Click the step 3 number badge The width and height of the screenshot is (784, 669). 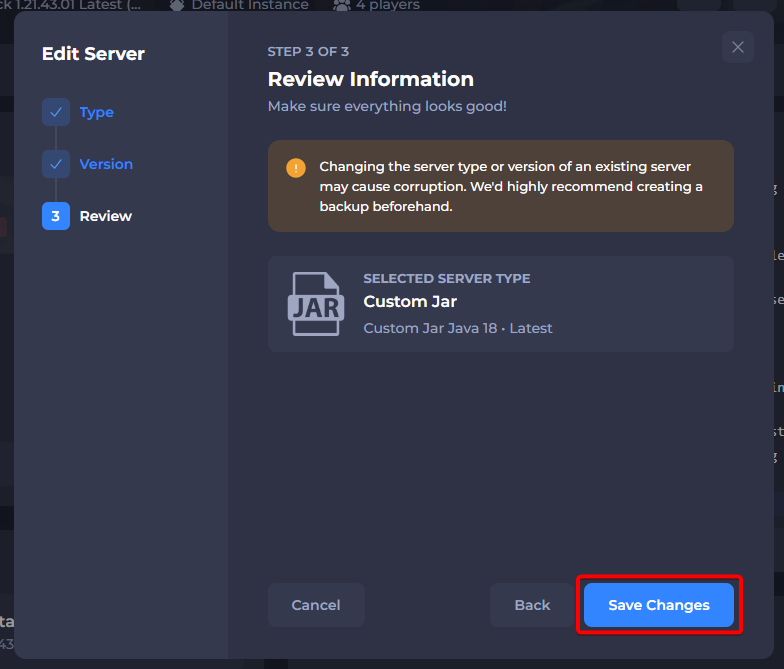point(56,216)
